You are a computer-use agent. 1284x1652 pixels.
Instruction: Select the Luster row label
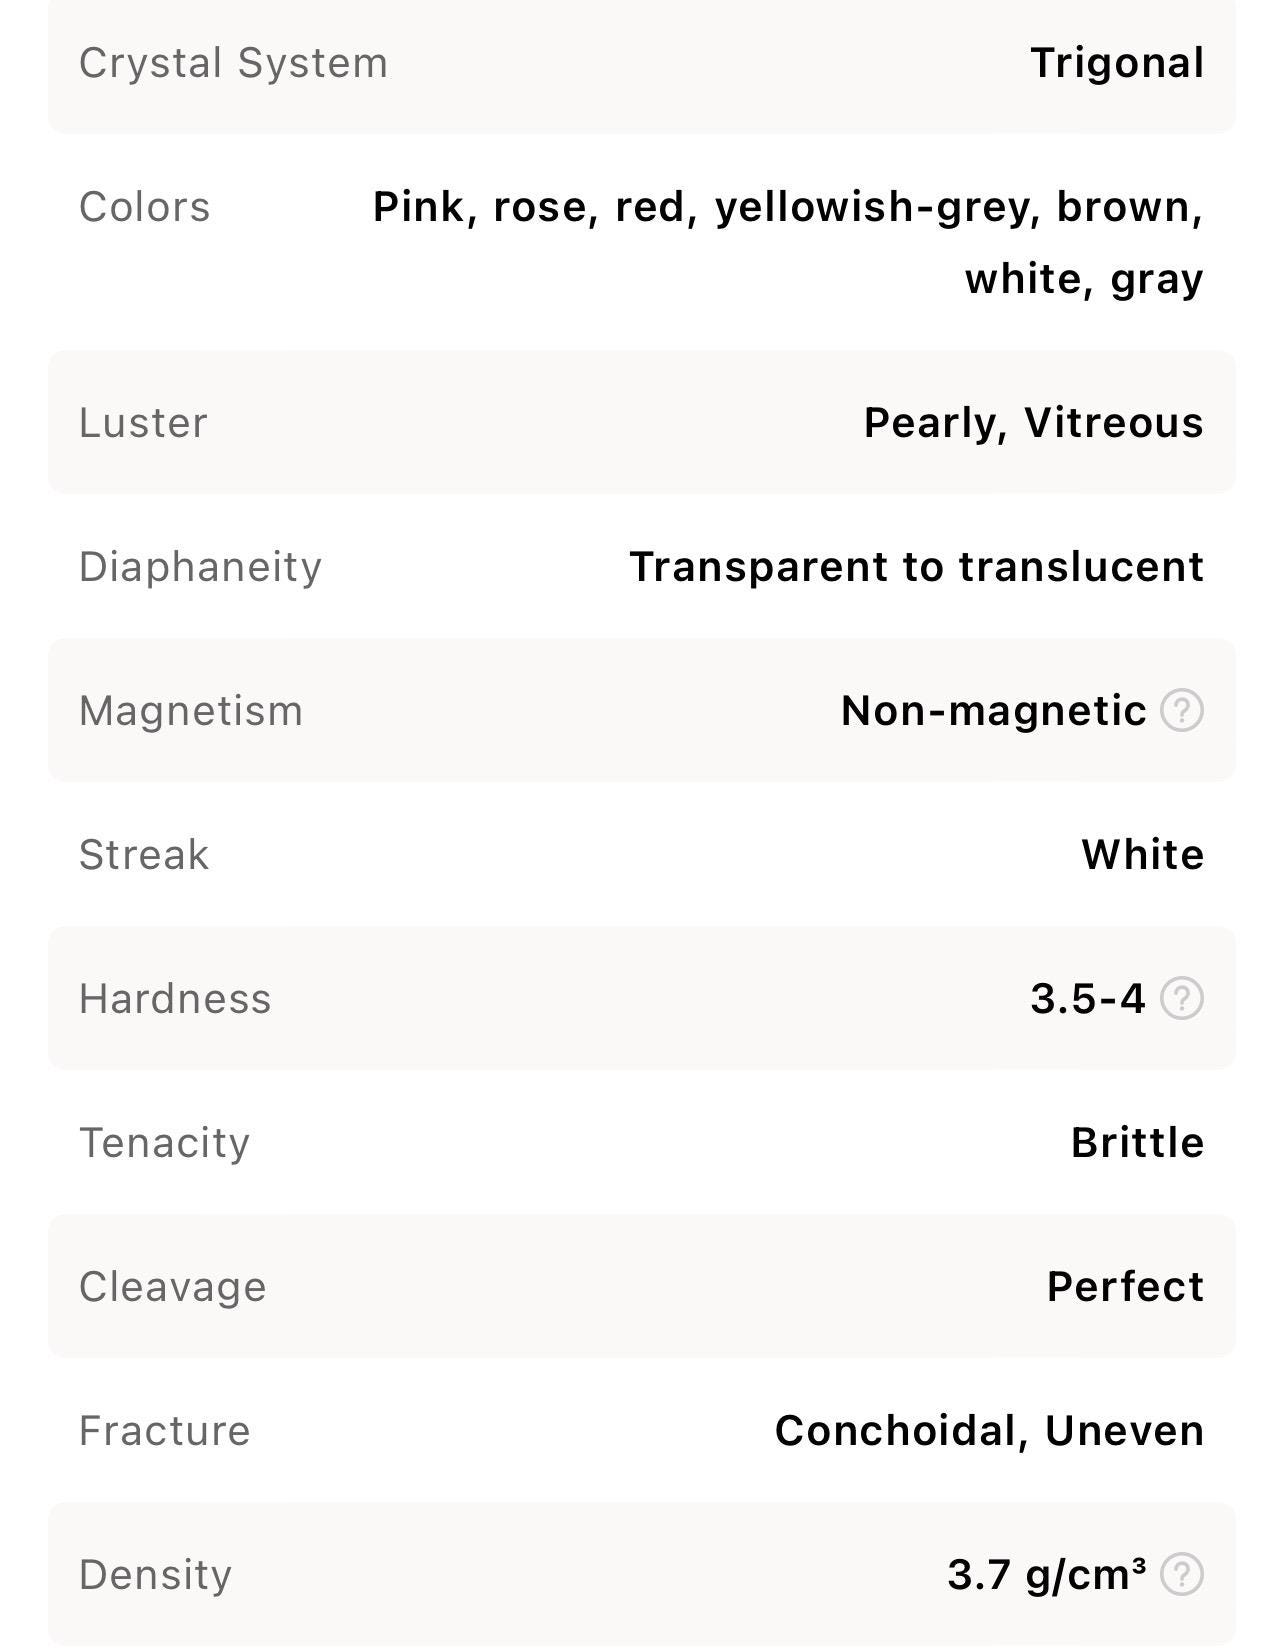point(143,423)
